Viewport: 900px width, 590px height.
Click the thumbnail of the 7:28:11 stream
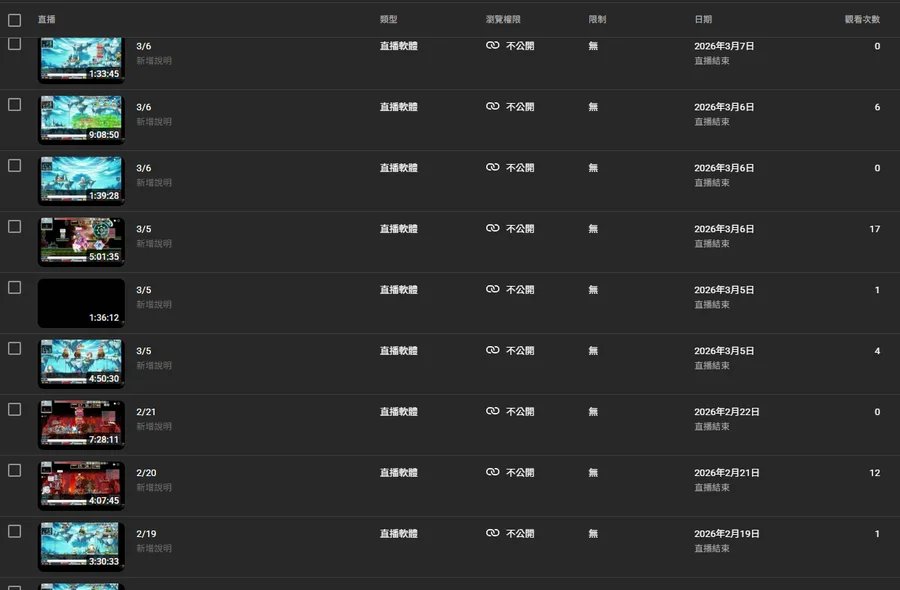[x=81, y=424]
